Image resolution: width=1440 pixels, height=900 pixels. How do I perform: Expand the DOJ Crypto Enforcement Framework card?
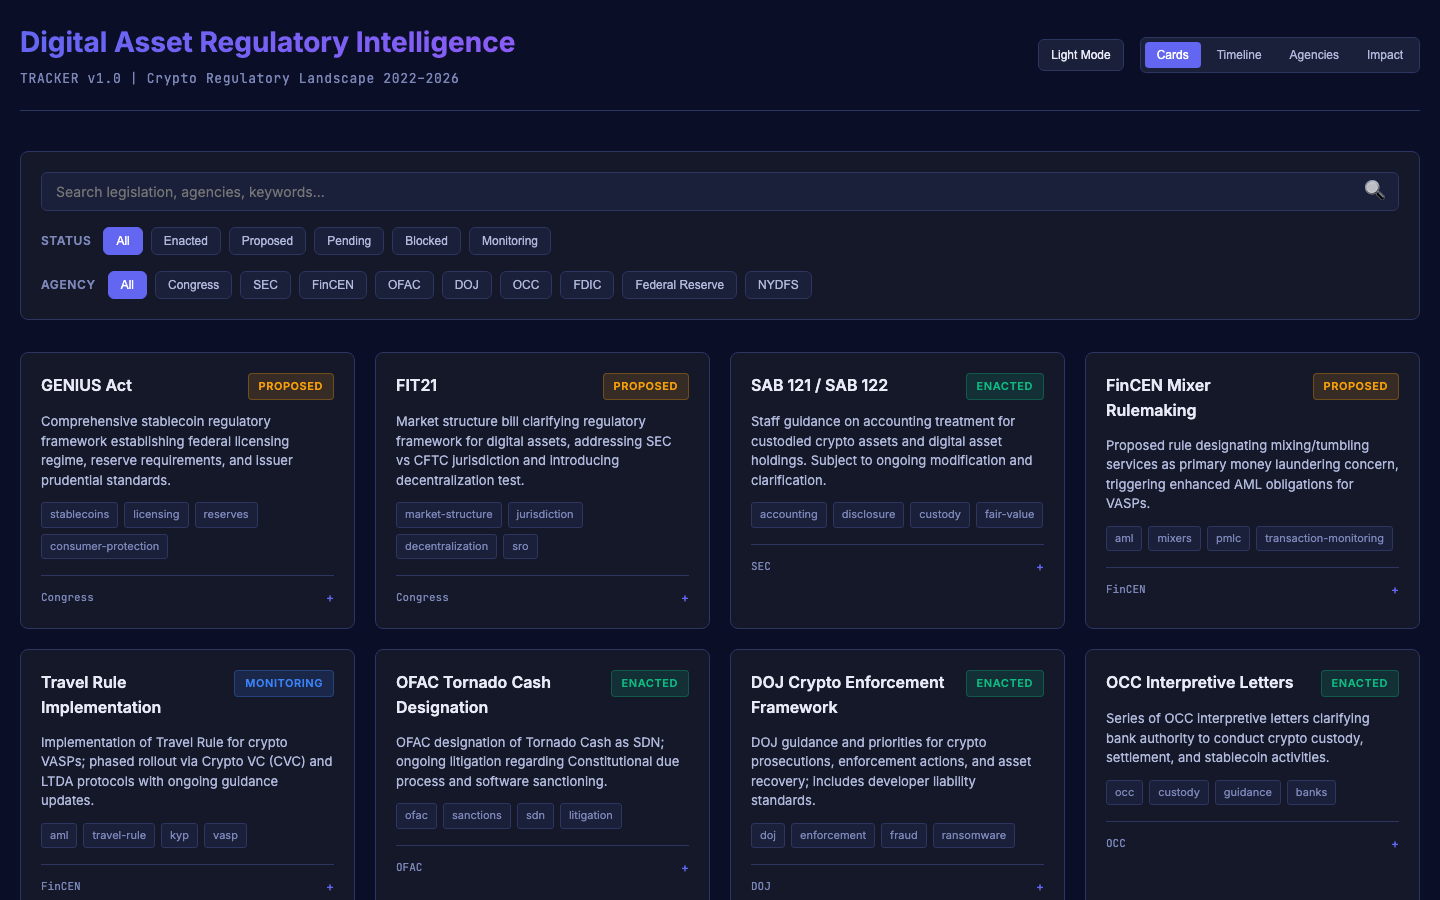pos(1040,887)
